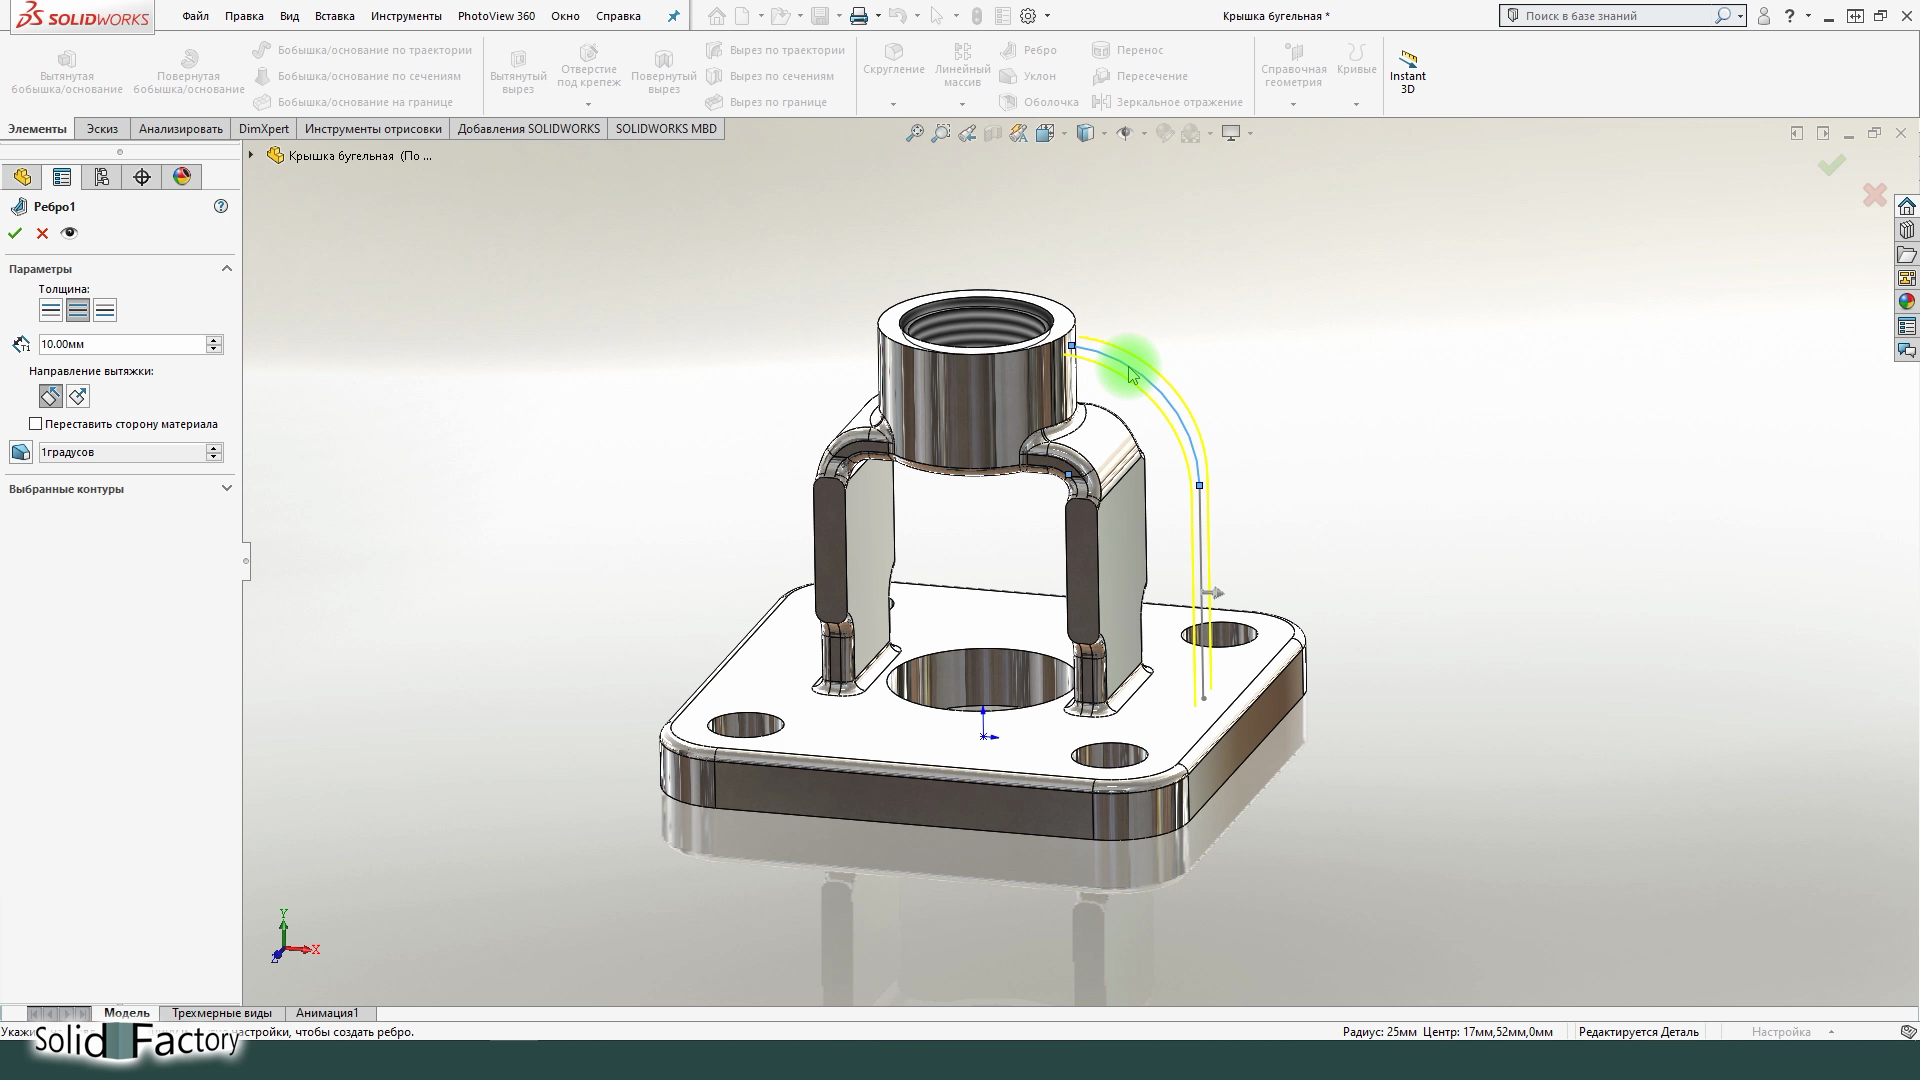Increase draft angle with up stepper arrow
The width and height of the screenshot is (1920, 1080).
(x=213, y=448)
